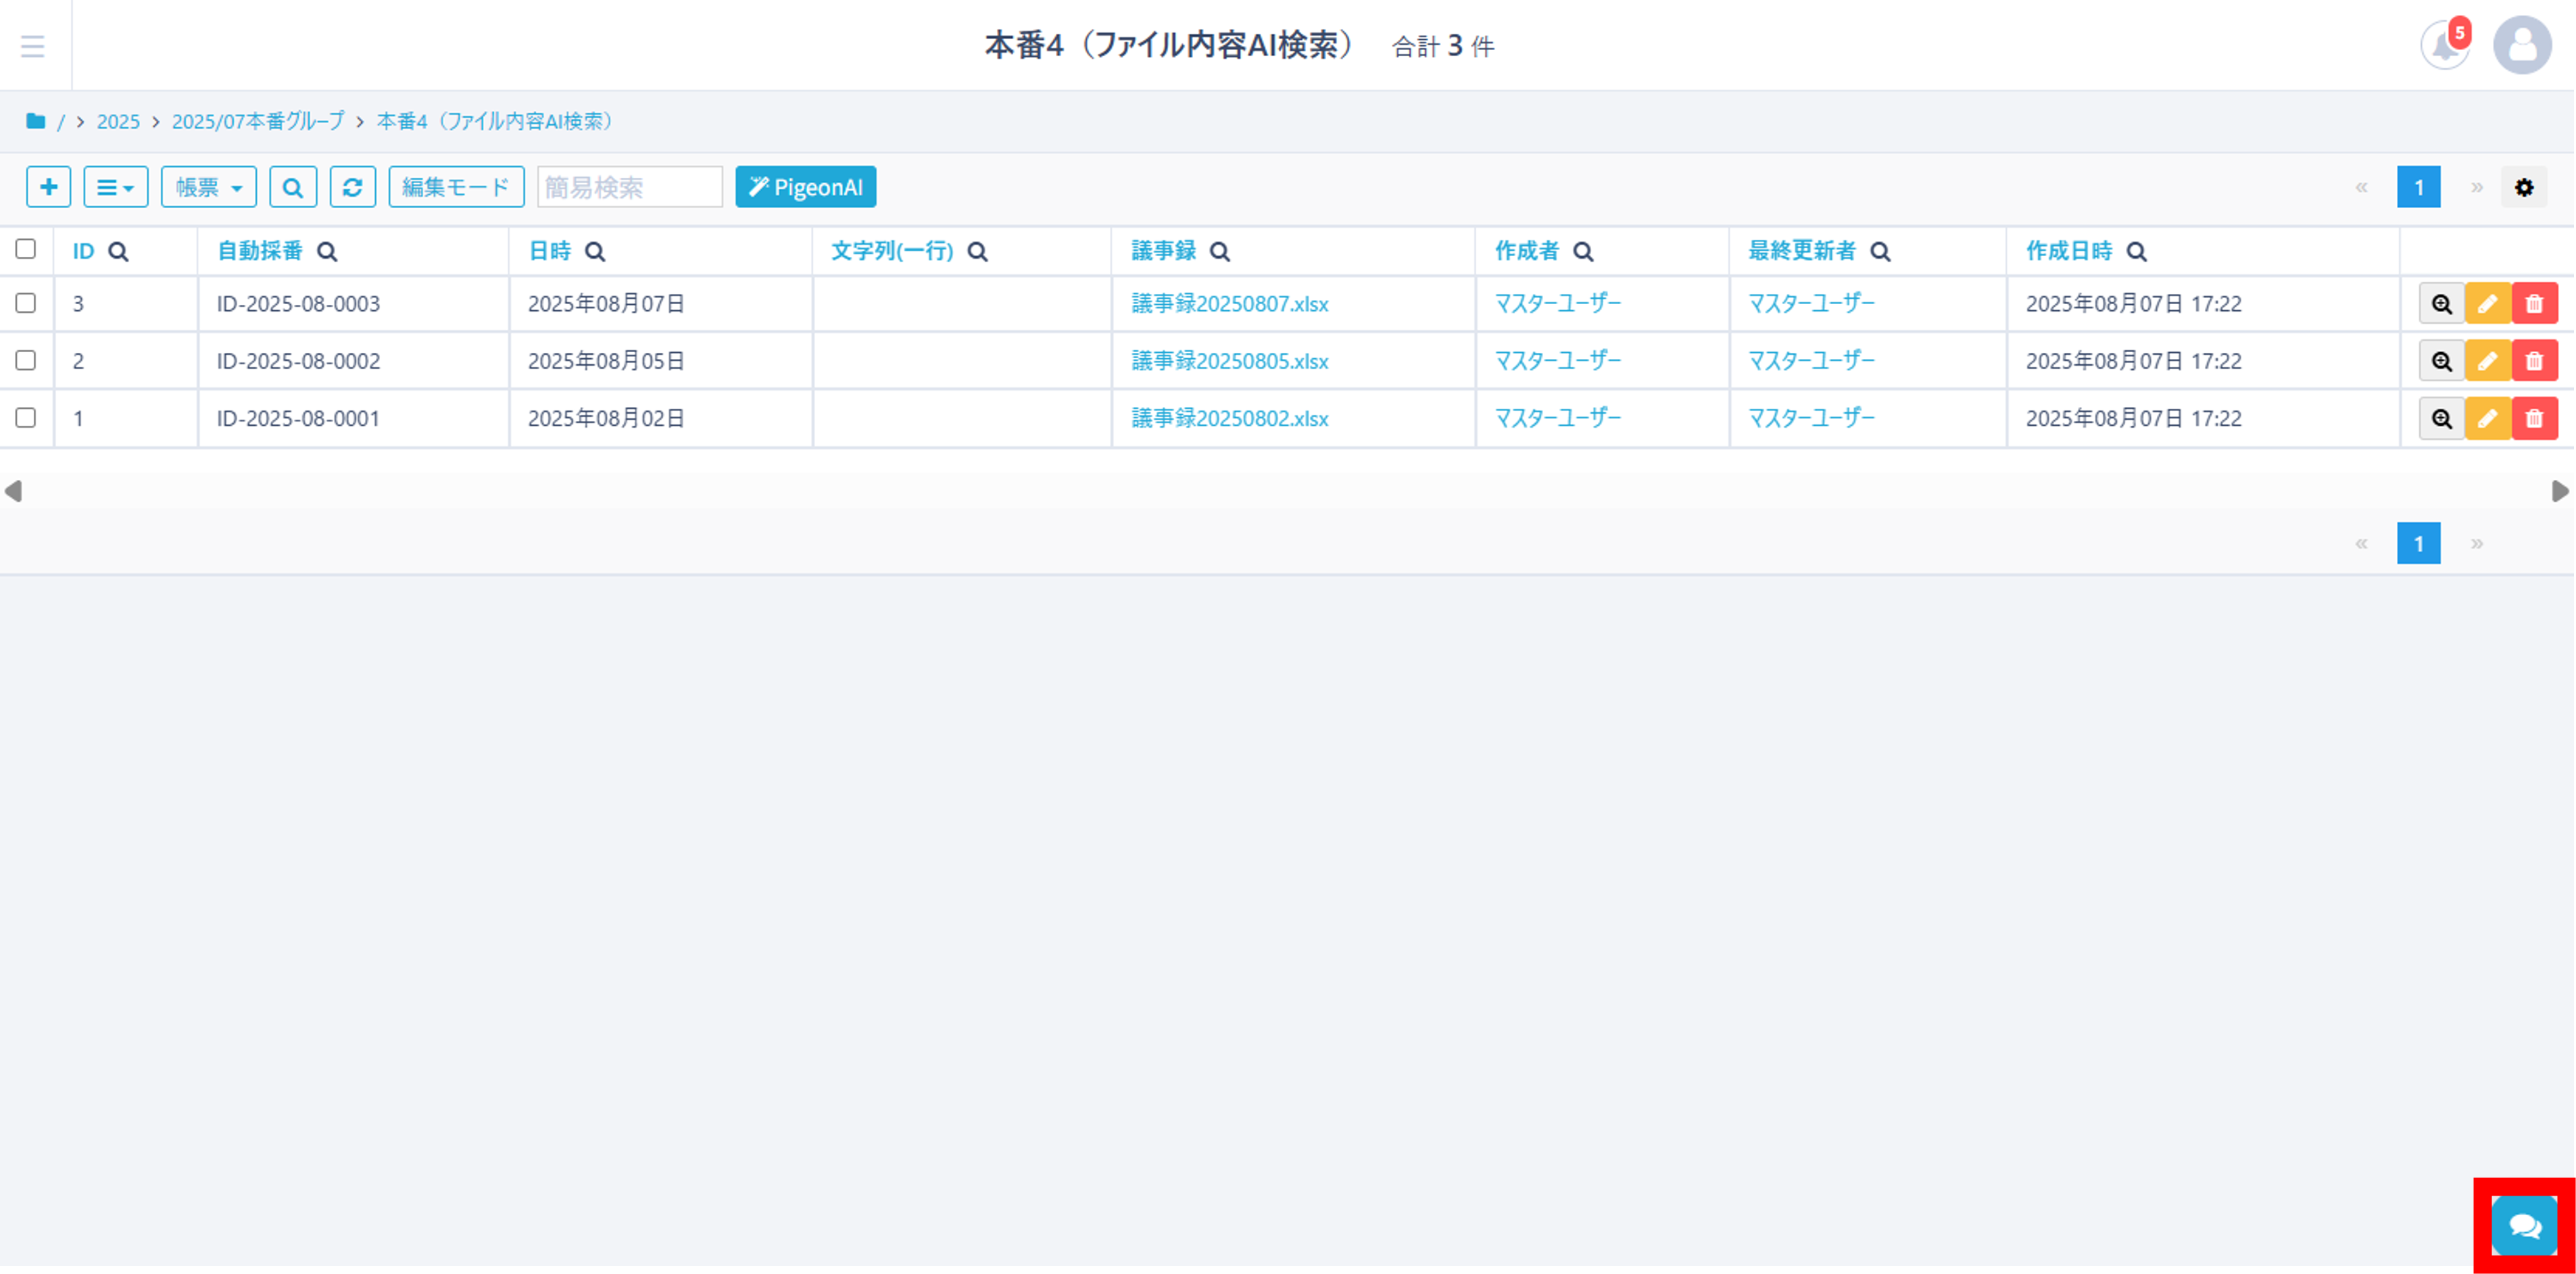Select checkbox for row ID 1
2576x1274 pixels.
coord(26,418)
